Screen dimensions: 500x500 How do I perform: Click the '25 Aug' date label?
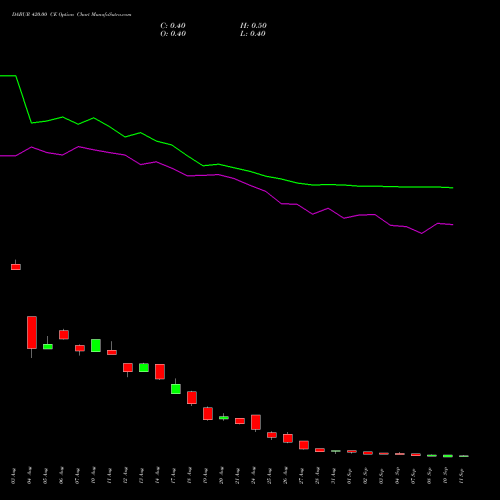(270, 476)
